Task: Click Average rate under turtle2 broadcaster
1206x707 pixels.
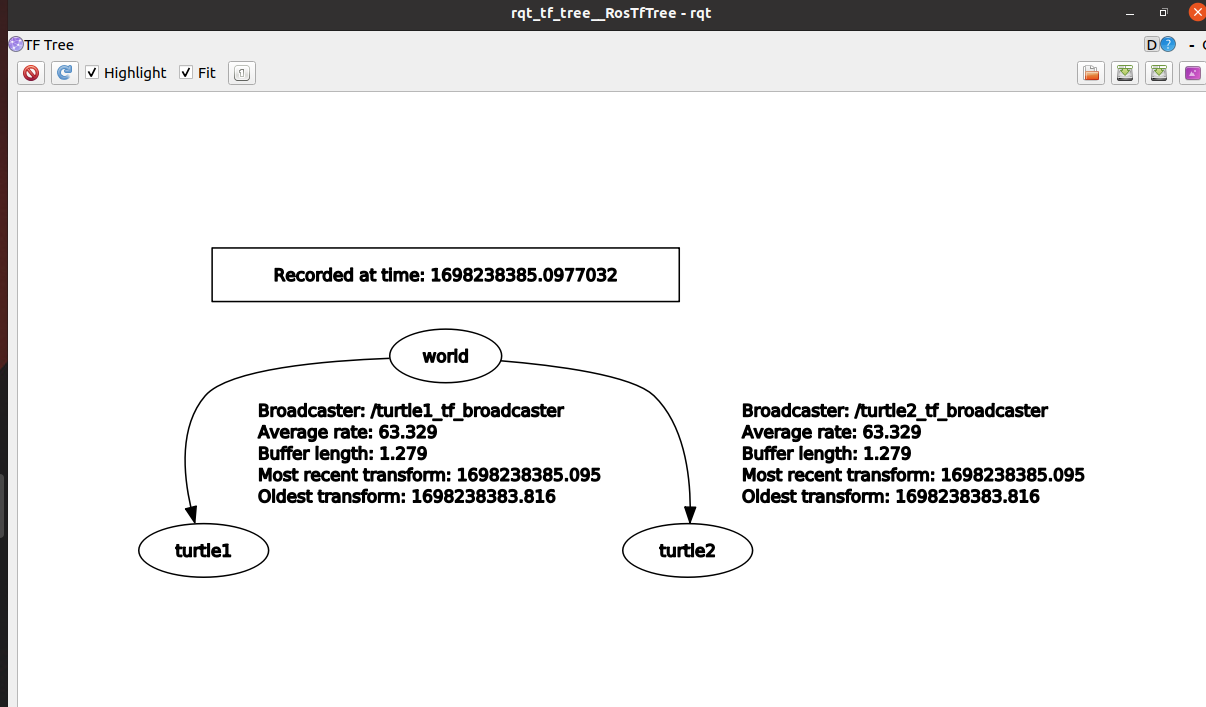Action: coord(832,432)
